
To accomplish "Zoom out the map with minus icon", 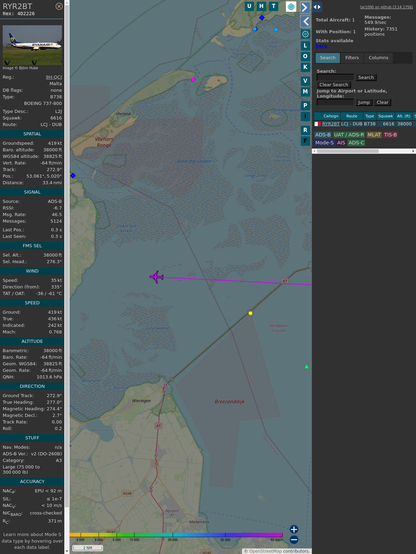I will pos(294,540).
